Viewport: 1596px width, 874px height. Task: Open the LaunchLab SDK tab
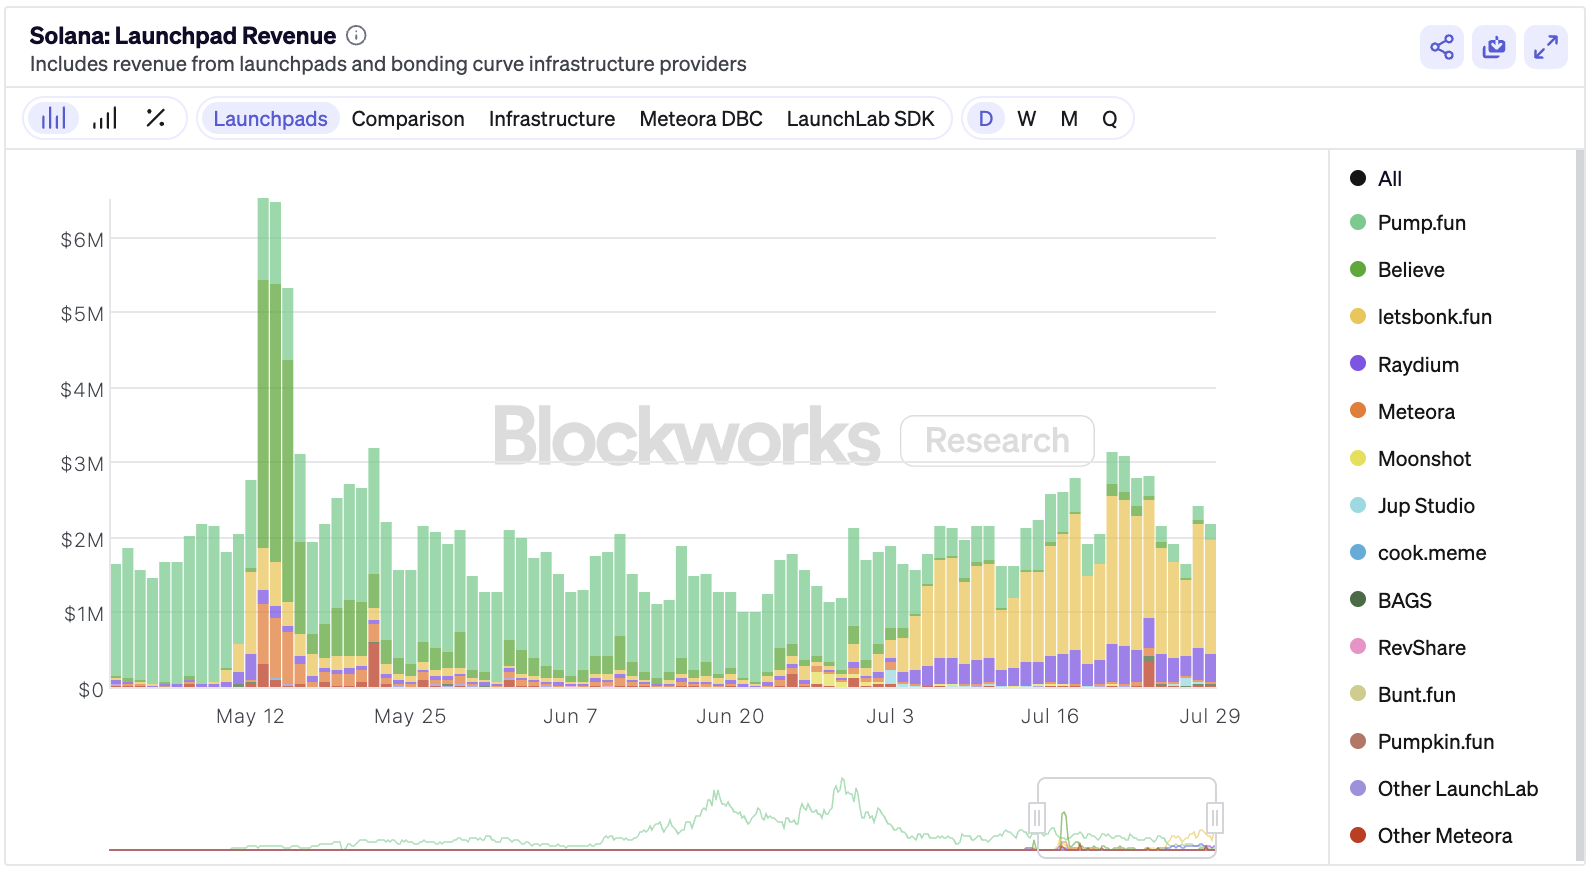(860, 119)
